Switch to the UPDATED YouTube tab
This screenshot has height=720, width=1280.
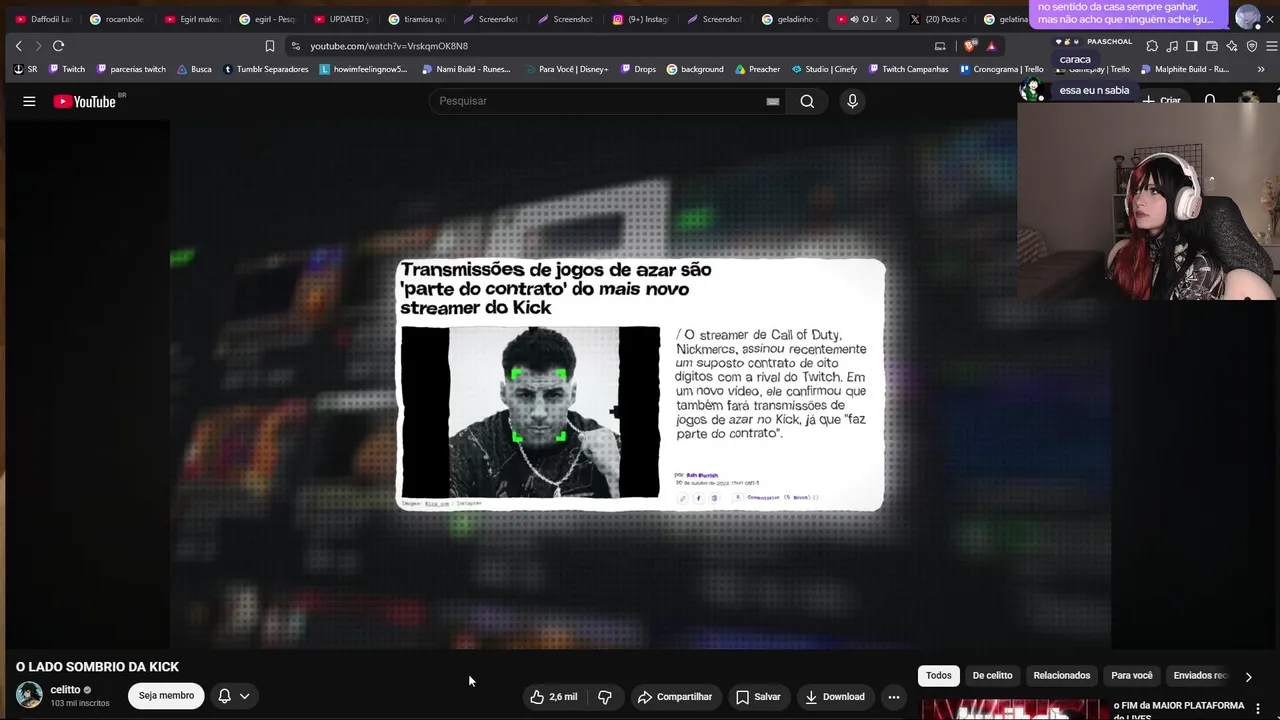(x=342, y=19)
